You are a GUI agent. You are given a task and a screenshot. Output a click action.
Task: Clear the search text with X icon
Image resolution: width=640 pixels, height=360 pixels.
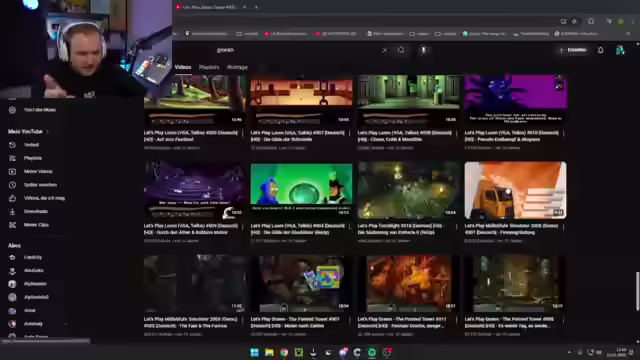(x=384, y=50)
